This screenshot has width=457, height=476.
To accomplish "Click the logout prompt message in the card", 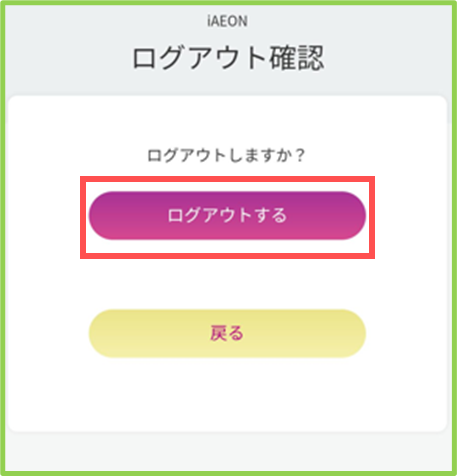I will (x=227, y=155).
